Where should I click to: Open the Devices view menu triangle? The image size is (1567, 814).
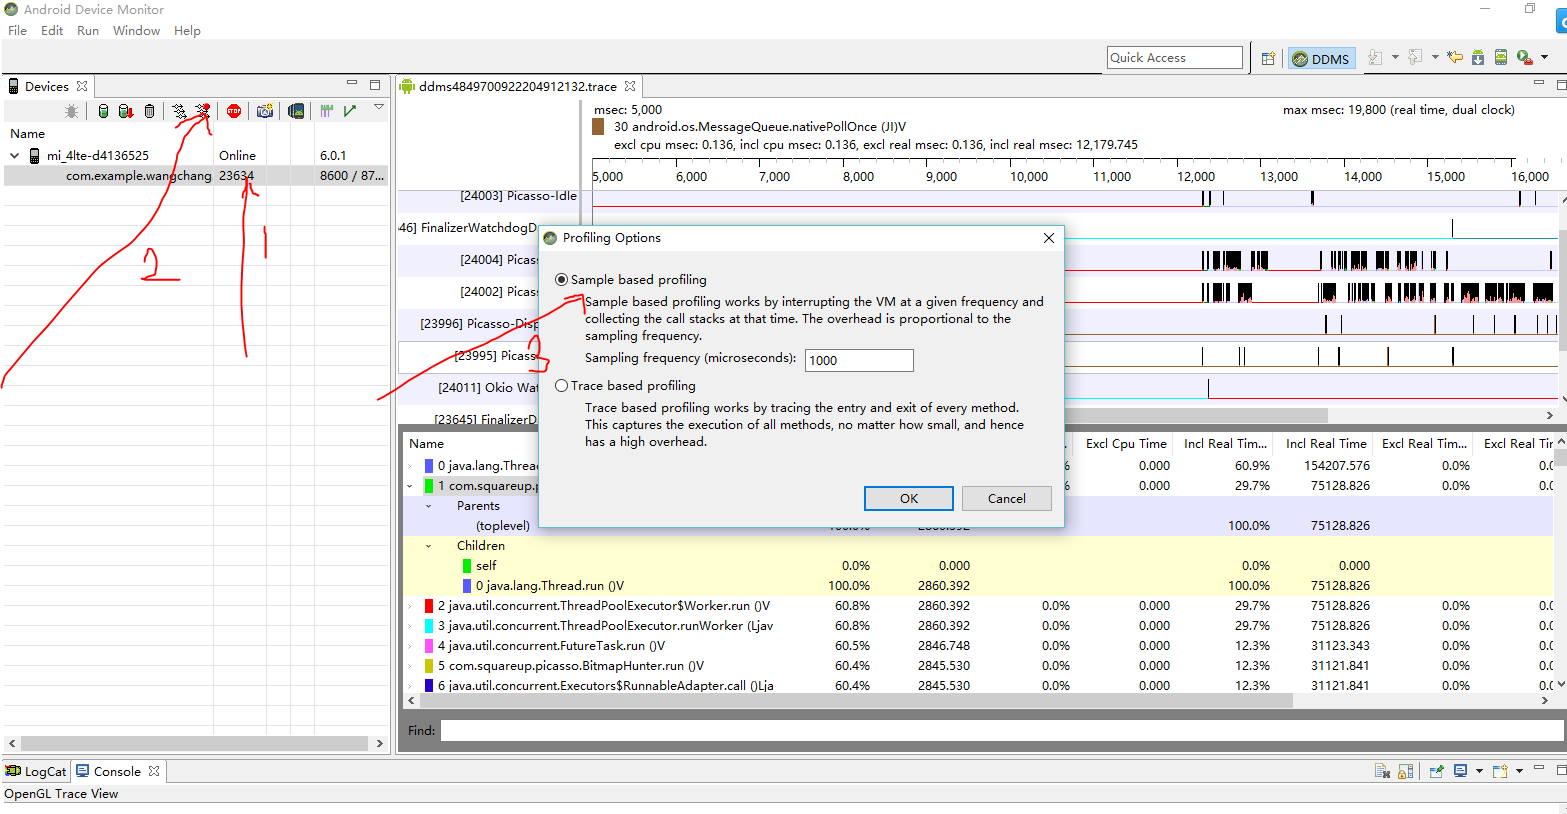pos(379,107)
